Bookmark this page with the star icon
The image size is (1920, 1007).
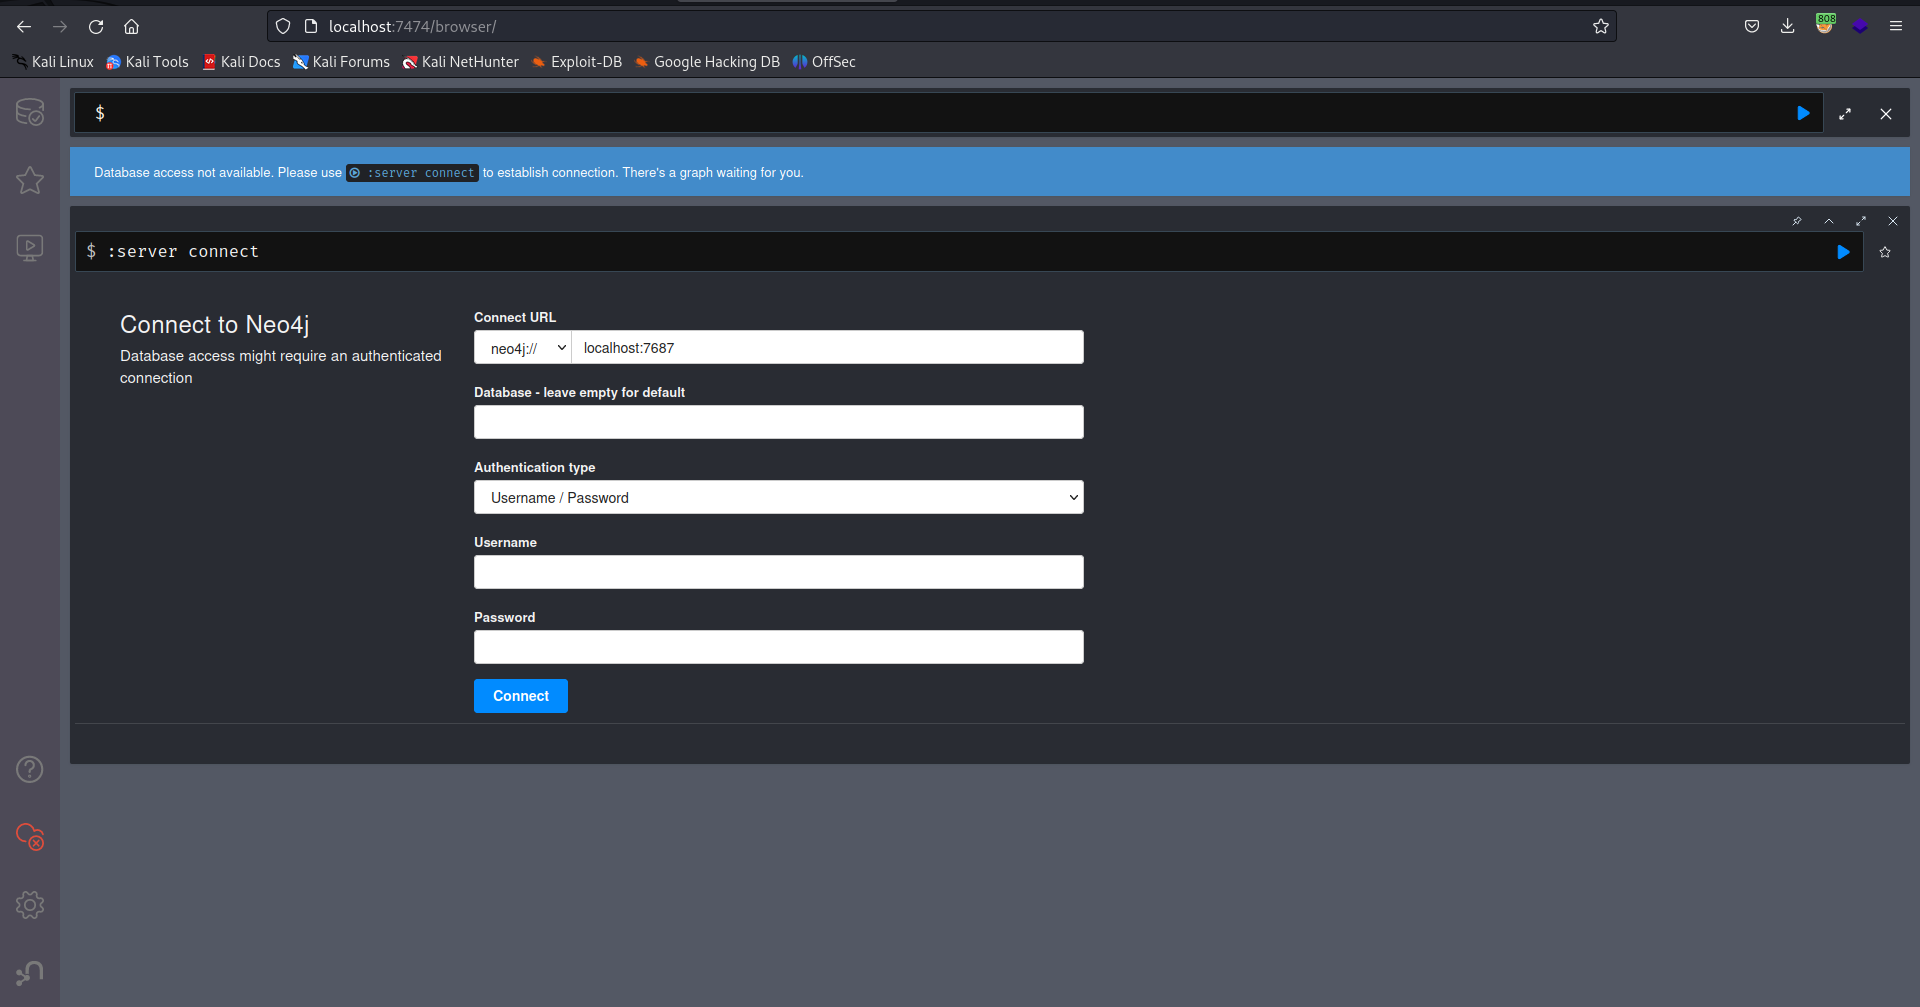tap(1601, 27)
